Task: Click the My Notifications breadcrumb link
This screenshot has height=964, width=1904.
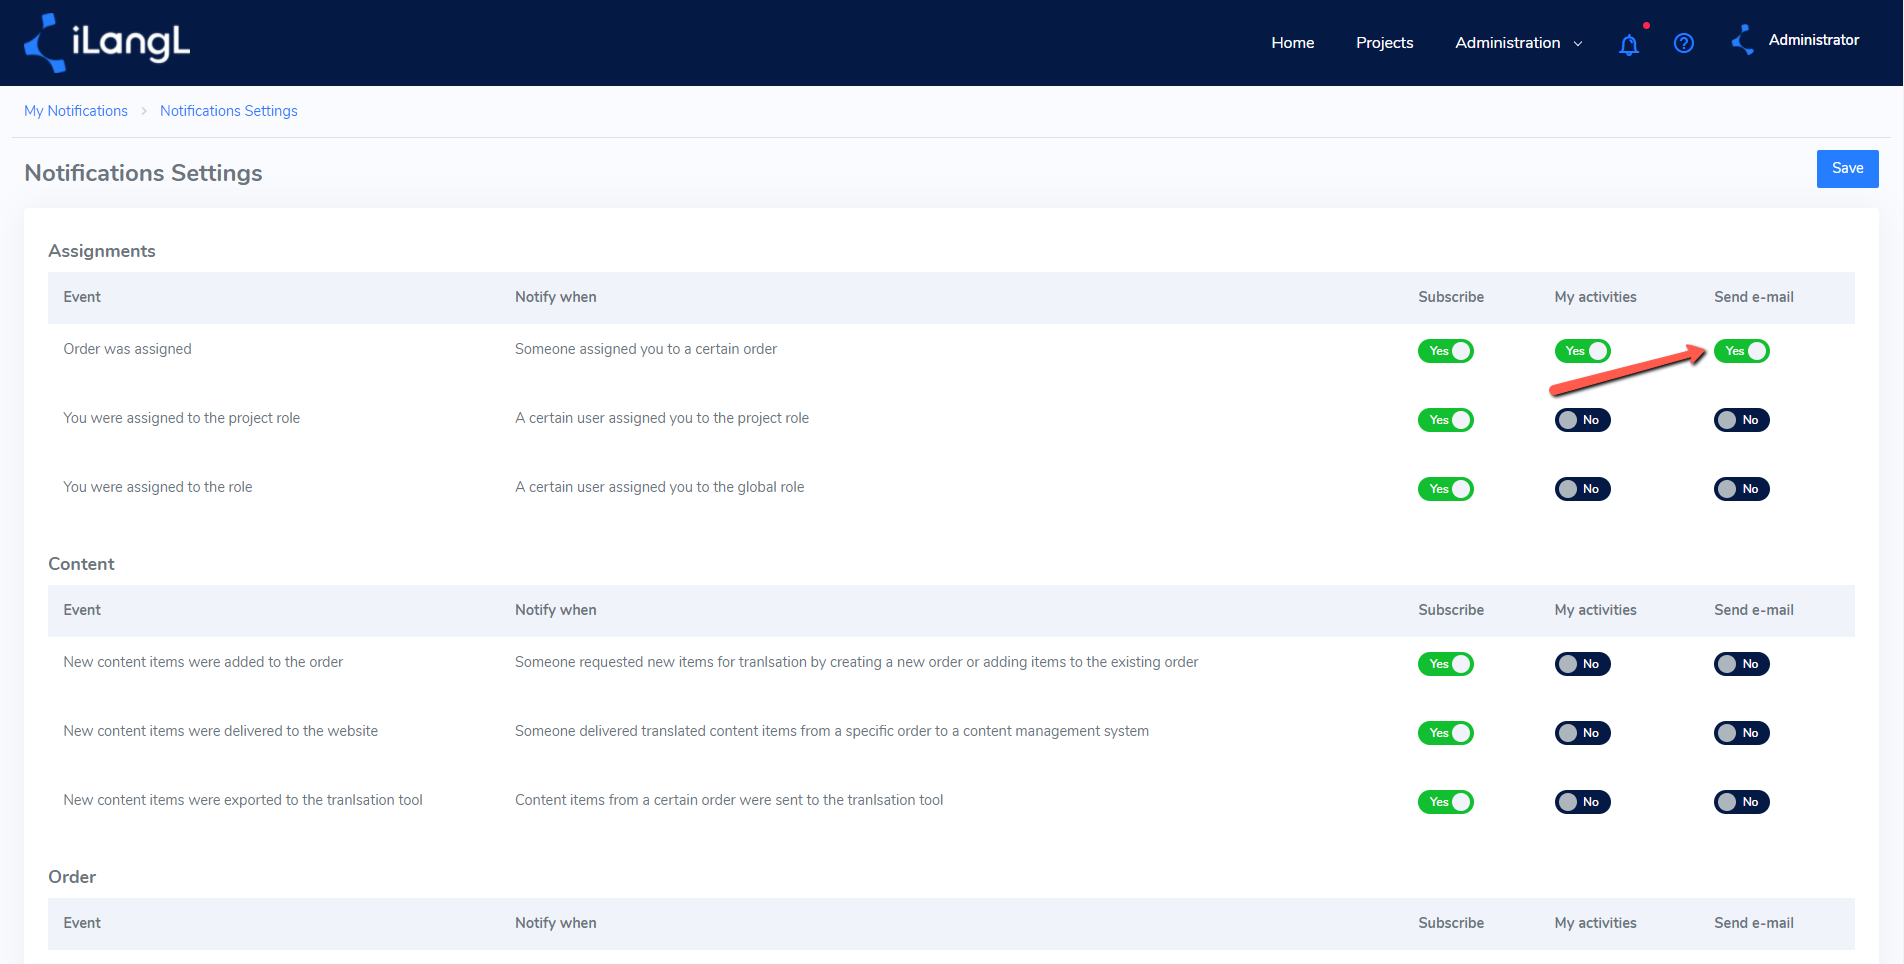Action: (x=76, y=111)
